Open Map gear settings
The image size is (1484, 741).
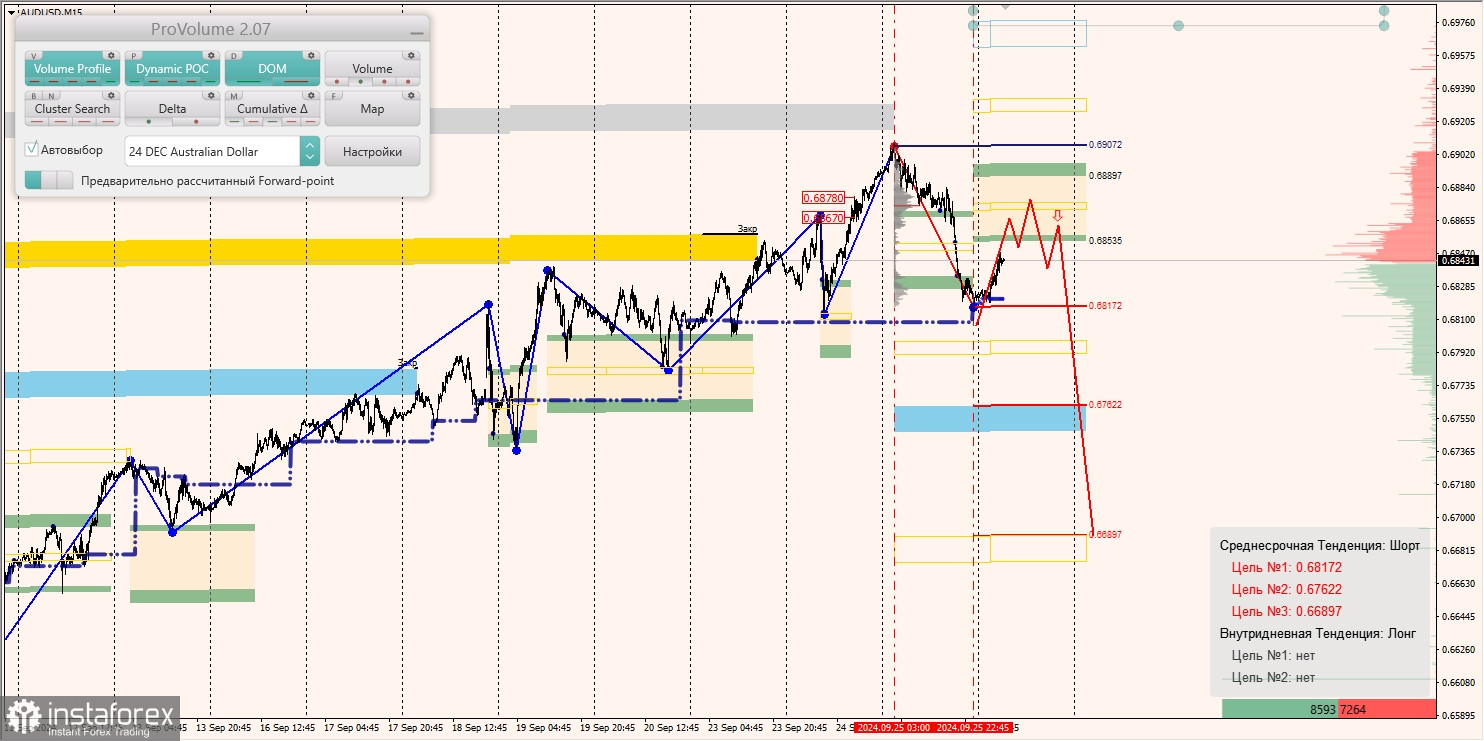pyautogui.click(x=411, y=95)
